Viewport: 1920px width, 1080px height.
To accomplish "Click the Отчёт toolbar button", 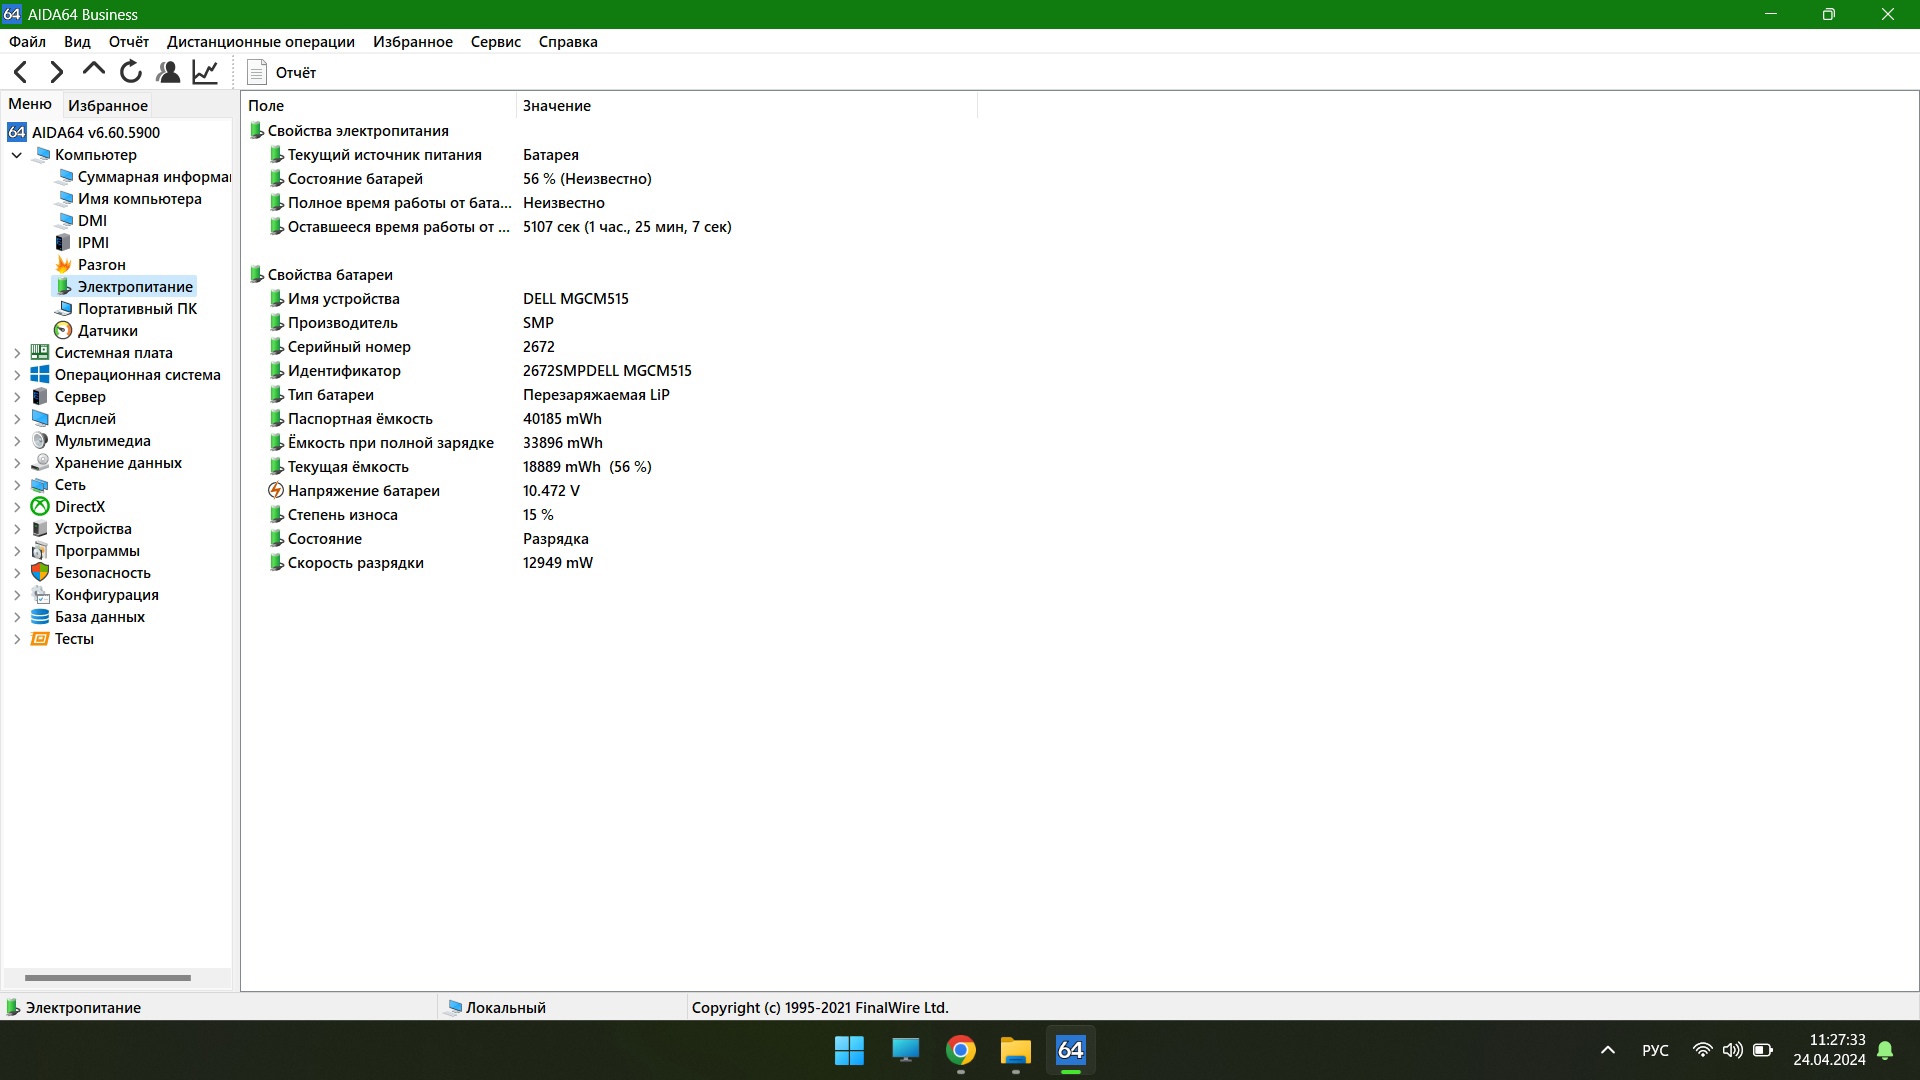I will point(282,72).
